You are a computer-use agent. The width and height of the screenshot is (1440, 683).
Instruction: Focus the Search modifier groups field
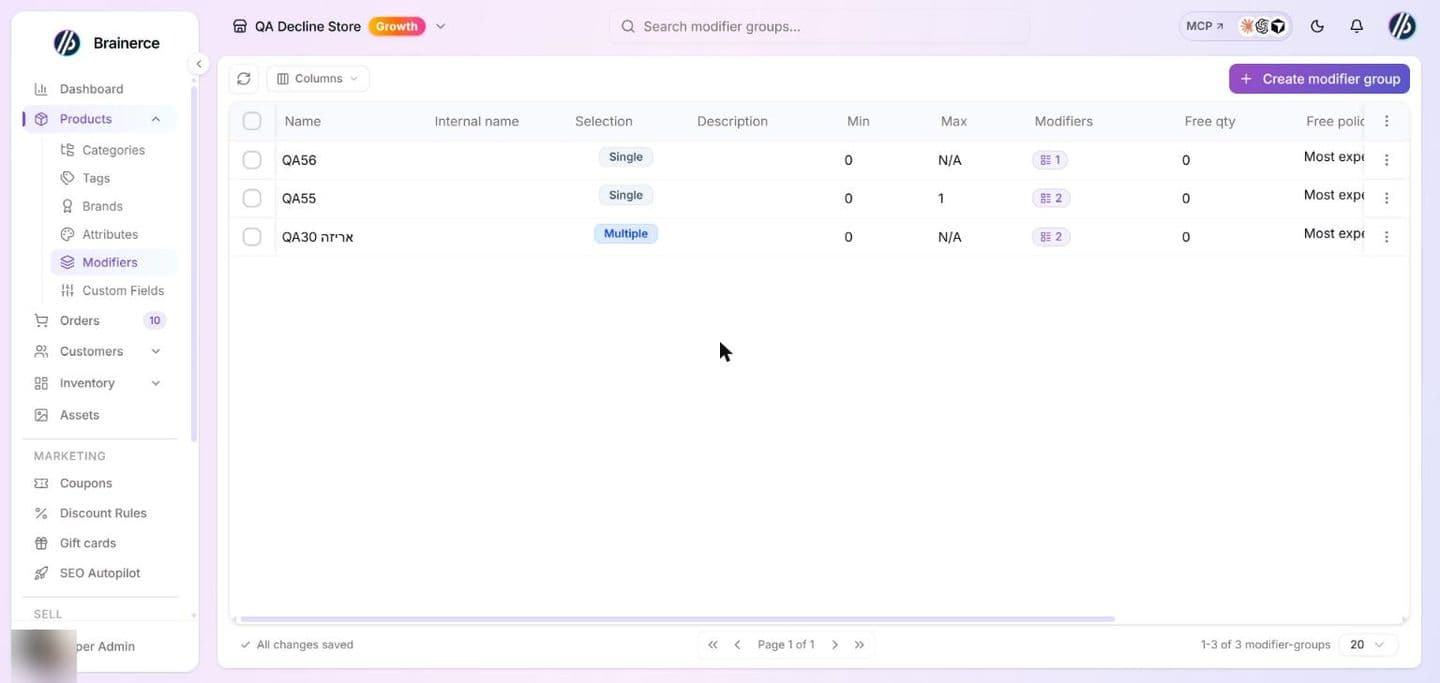click(819, 27)
